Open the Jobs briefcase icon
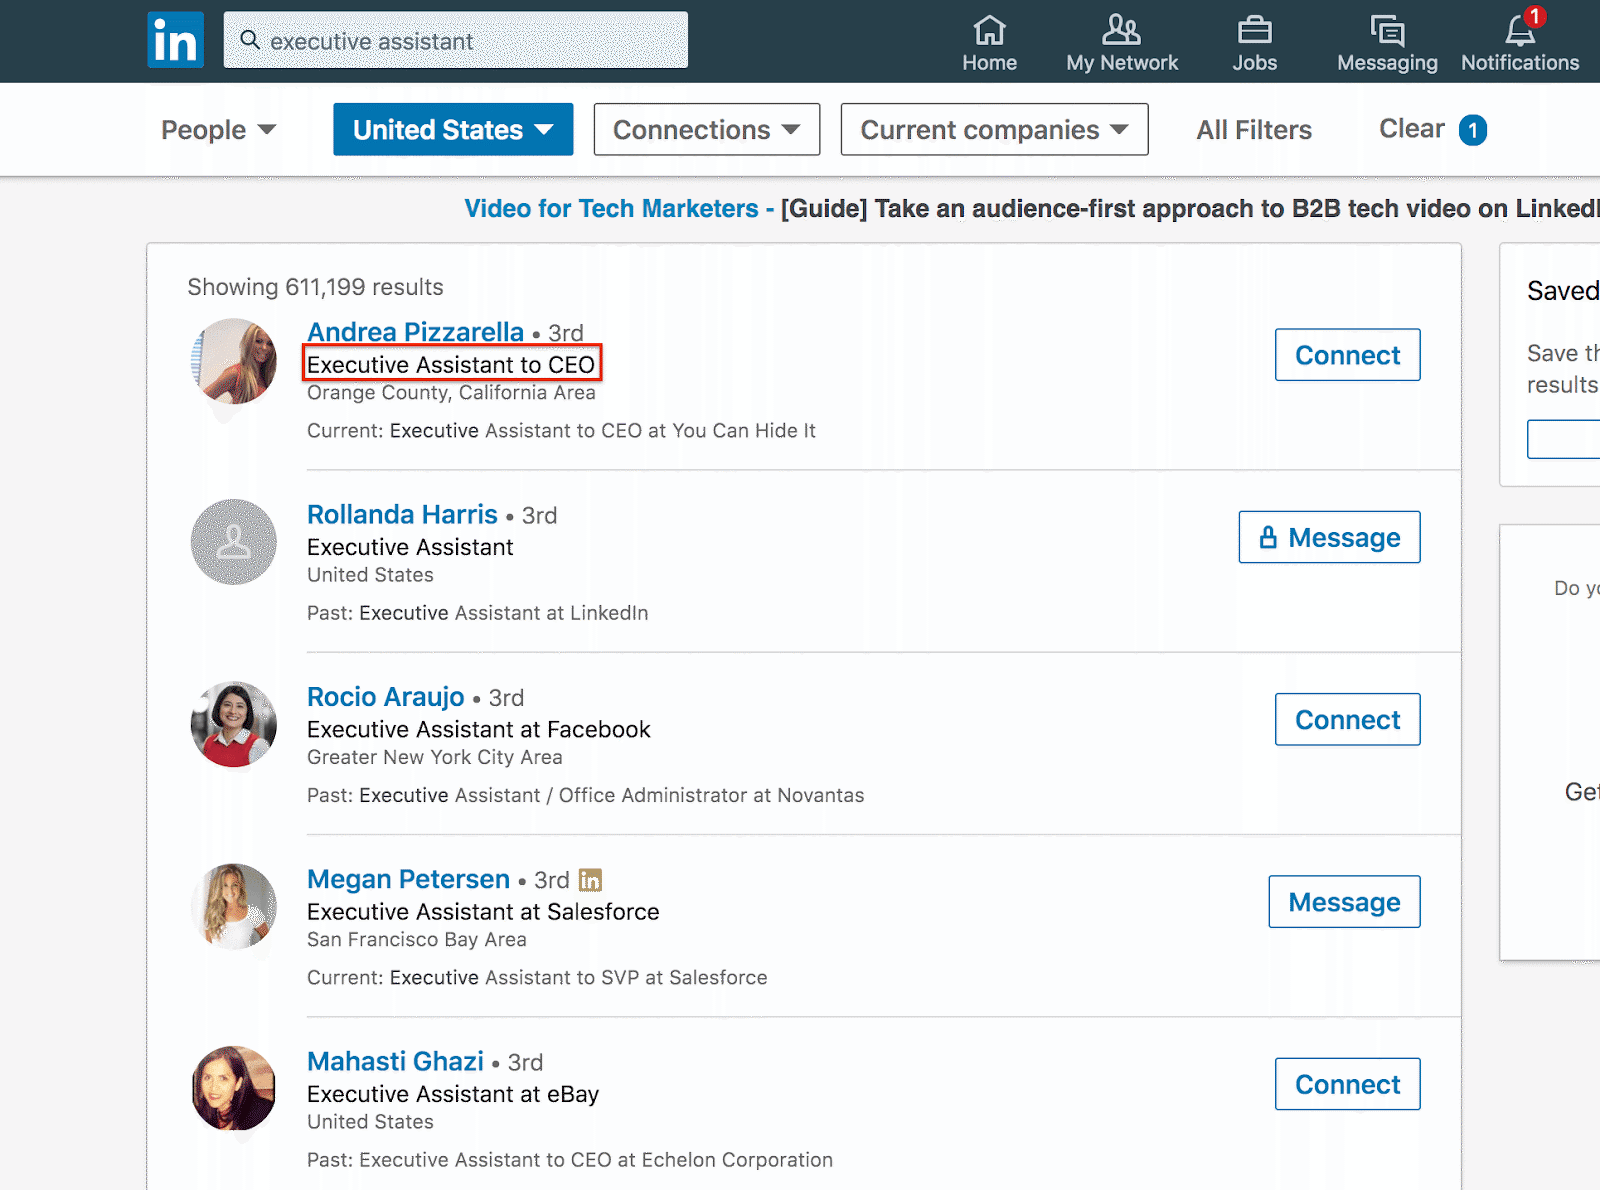The height and width of the screenshot is (1190, 1600). [1254, 30]
